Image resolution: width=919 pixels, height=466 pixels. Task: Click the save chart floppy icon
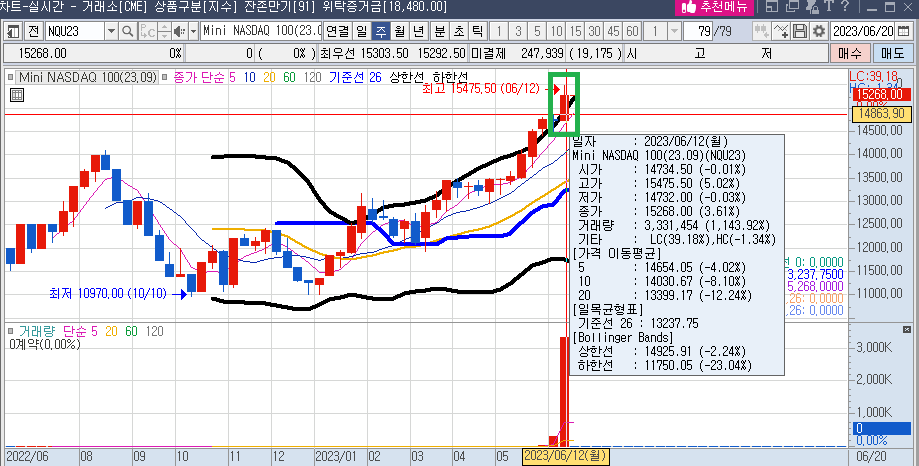pyautogui.click(x=799, y=31)
